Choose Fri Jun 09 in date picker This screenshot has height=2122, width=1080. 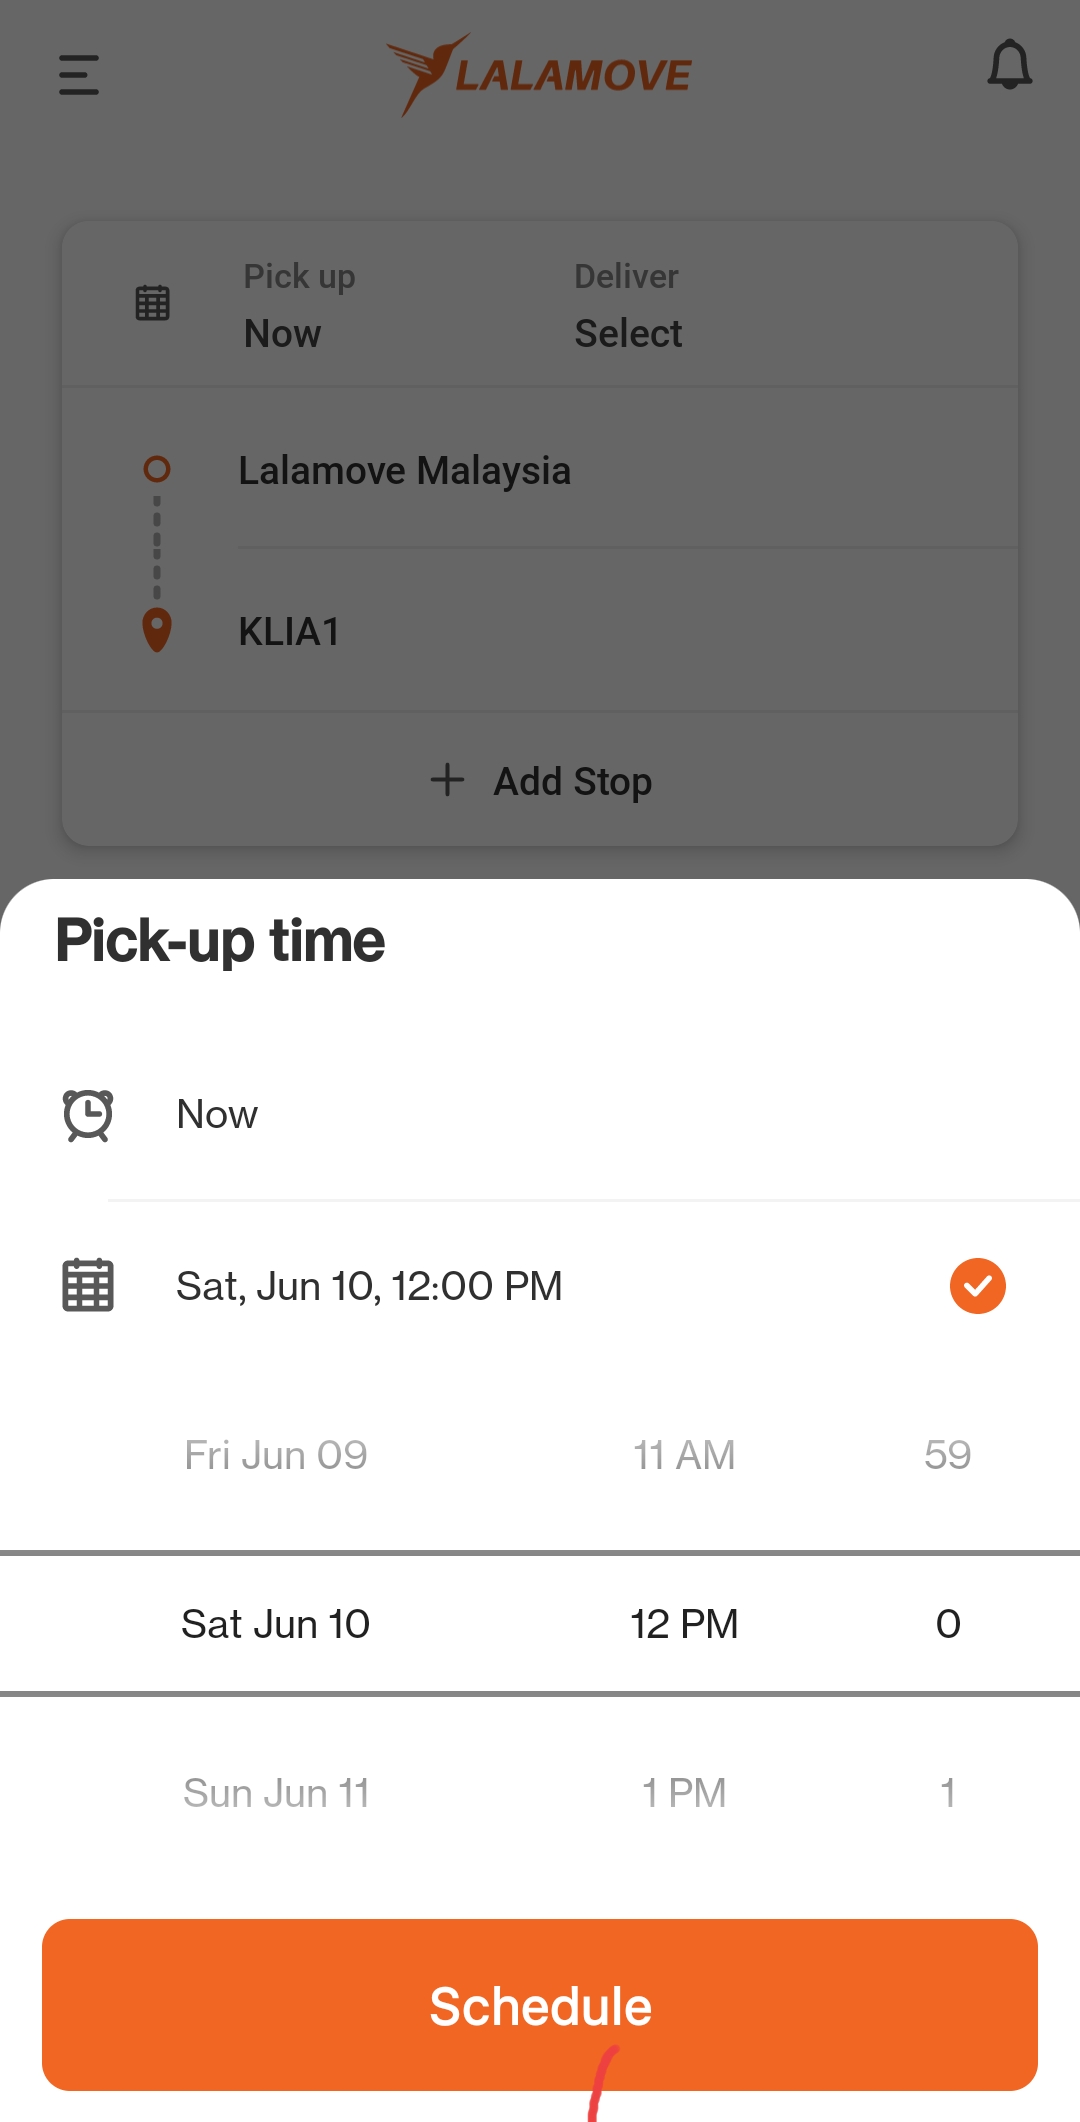pos(276,1455)
